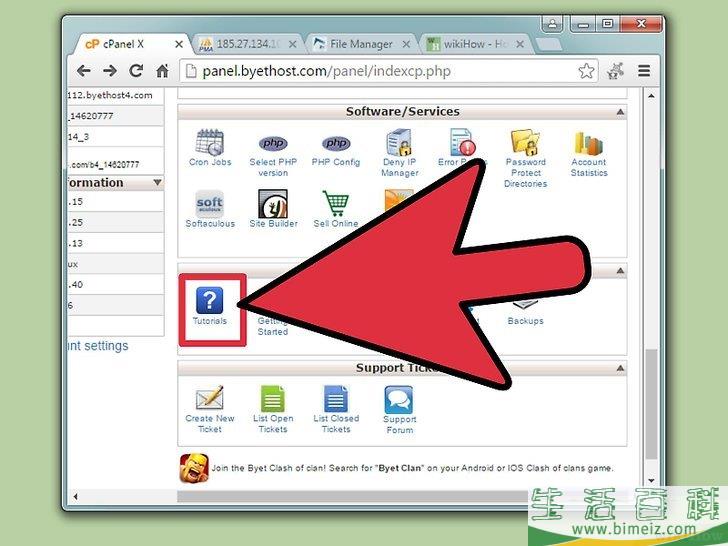The width and height of the screenshot is (728, 546).
Task: Open Password Protect Directories icon
Action: [526, 143]
